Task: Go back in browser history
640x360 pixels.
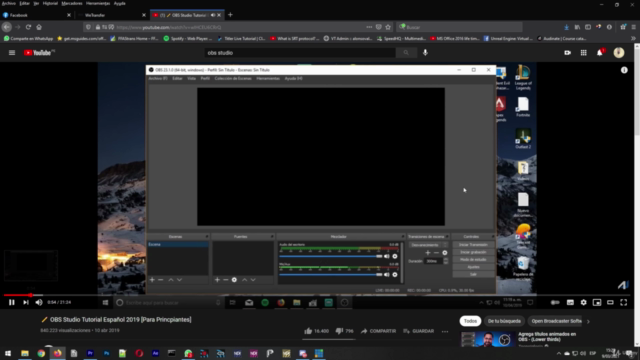Action: point(7,27)
